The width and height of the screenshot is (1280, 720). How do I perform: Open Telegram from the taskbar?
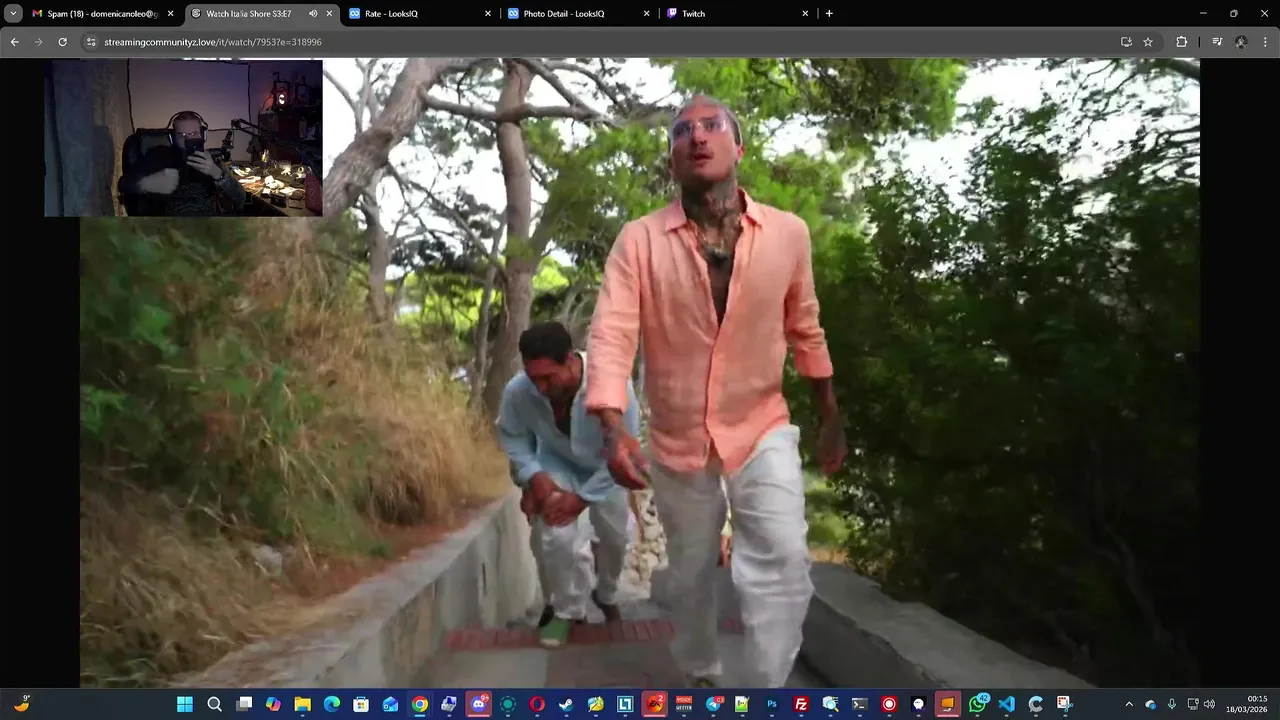713,704
